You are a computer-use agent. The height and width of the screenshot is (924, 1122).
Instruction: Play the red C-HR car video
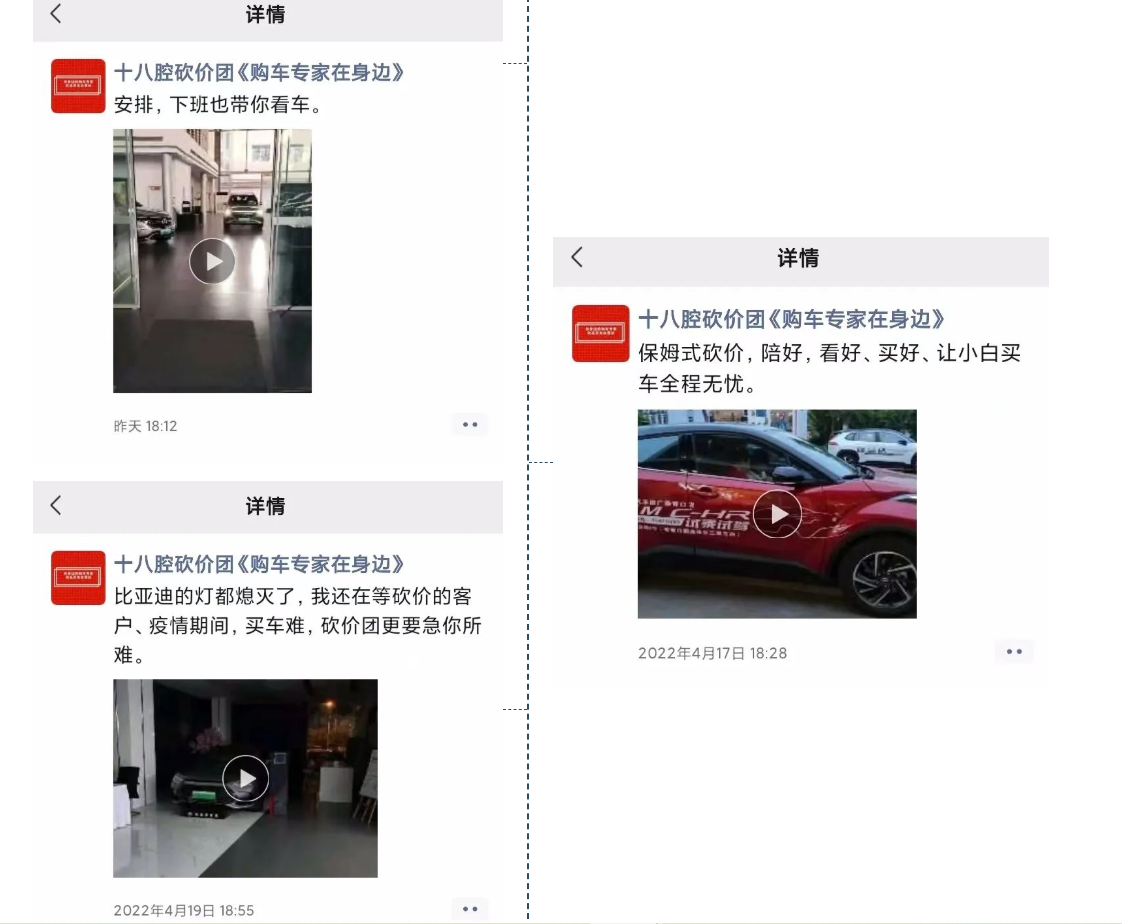pyautogui.click(x=777, y=514)
